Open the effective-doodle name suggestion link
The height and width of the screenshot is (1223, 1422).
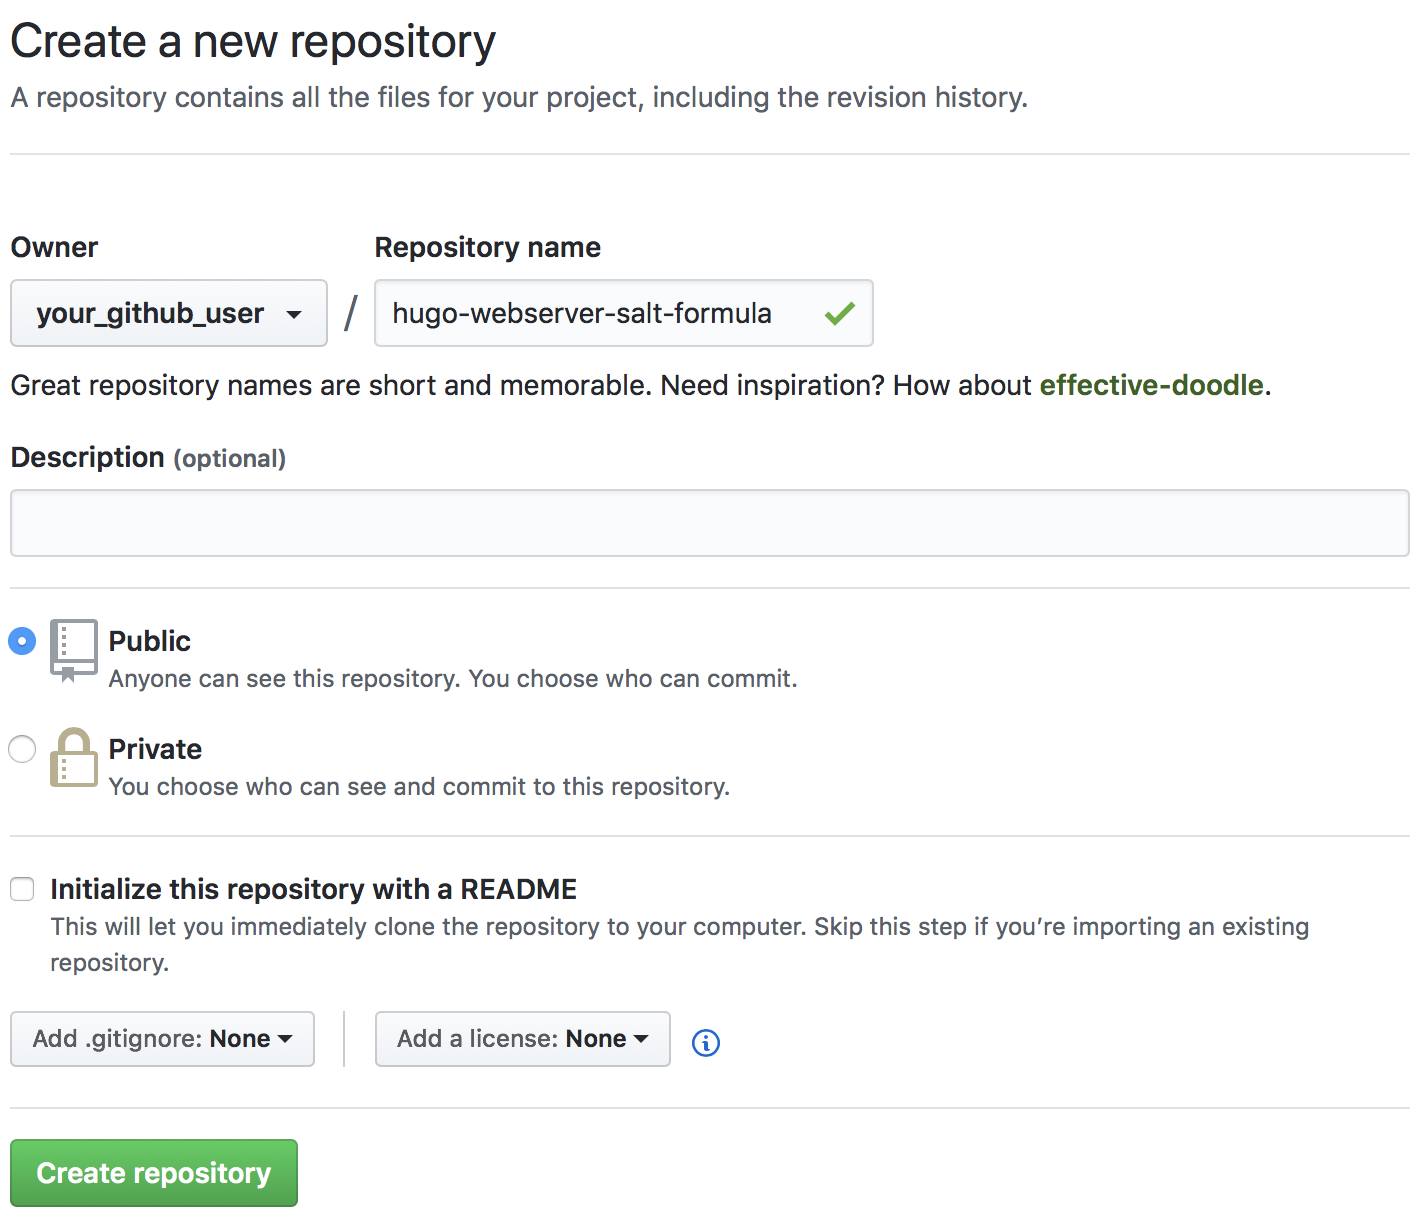pyautogui.click(x=1150, y=385)
